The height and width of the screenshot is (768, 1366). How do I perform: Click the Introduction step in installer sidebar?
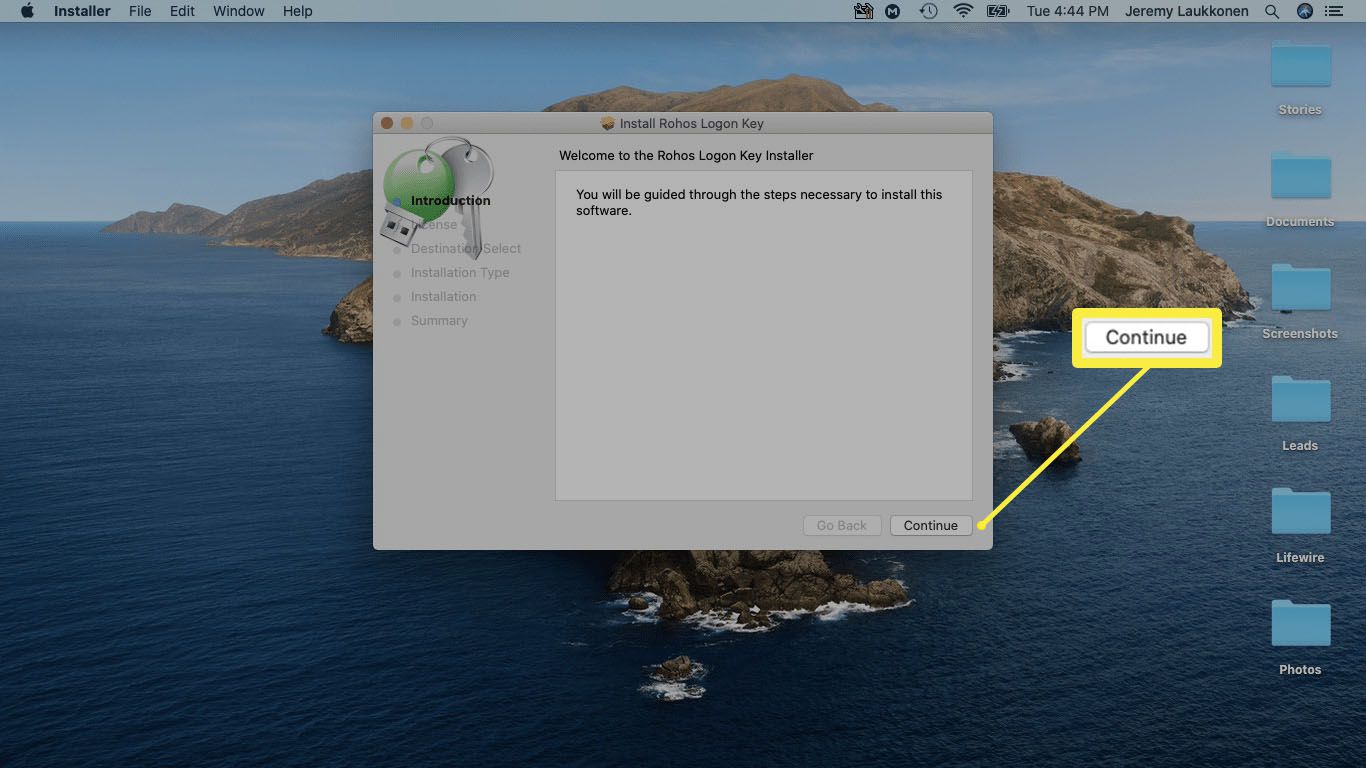point(450,200)
